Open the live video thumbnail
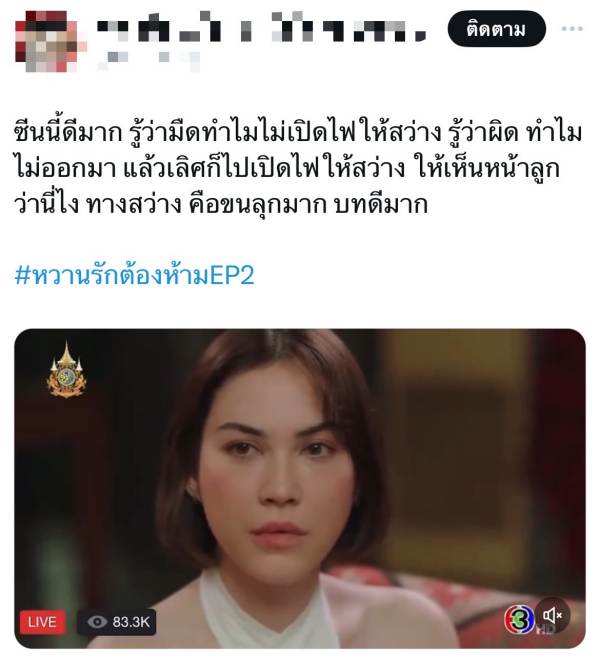 click(x=300, y=488)
